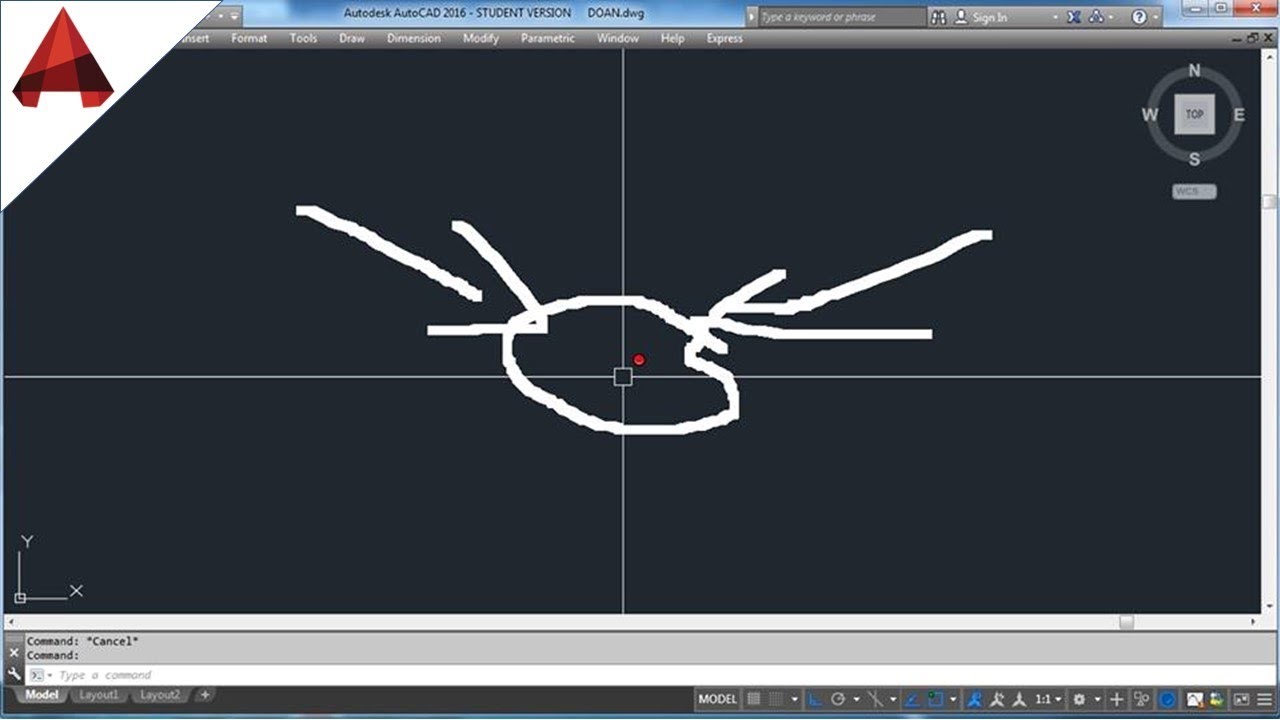Viewport: 1280px width, 720px height.
Task: Click the Sign In button
Action: pyautogui.click(x=981, y=17)
